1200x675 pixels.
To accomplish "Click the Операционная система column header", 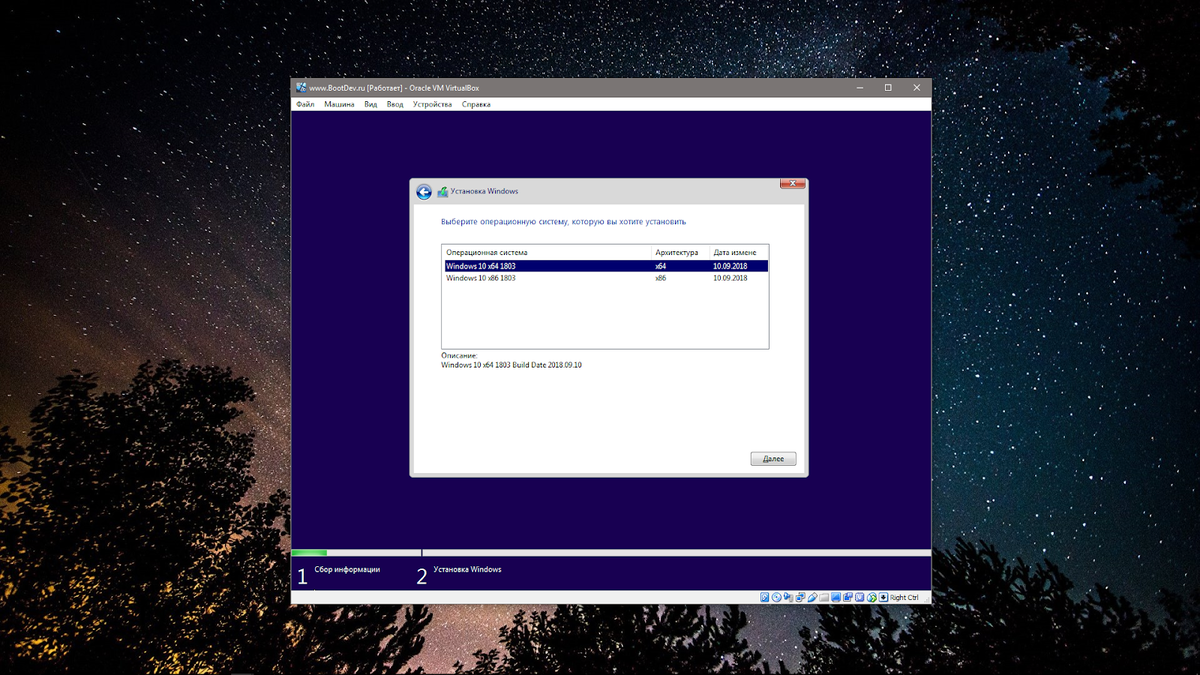I will (x=546, y=252).
